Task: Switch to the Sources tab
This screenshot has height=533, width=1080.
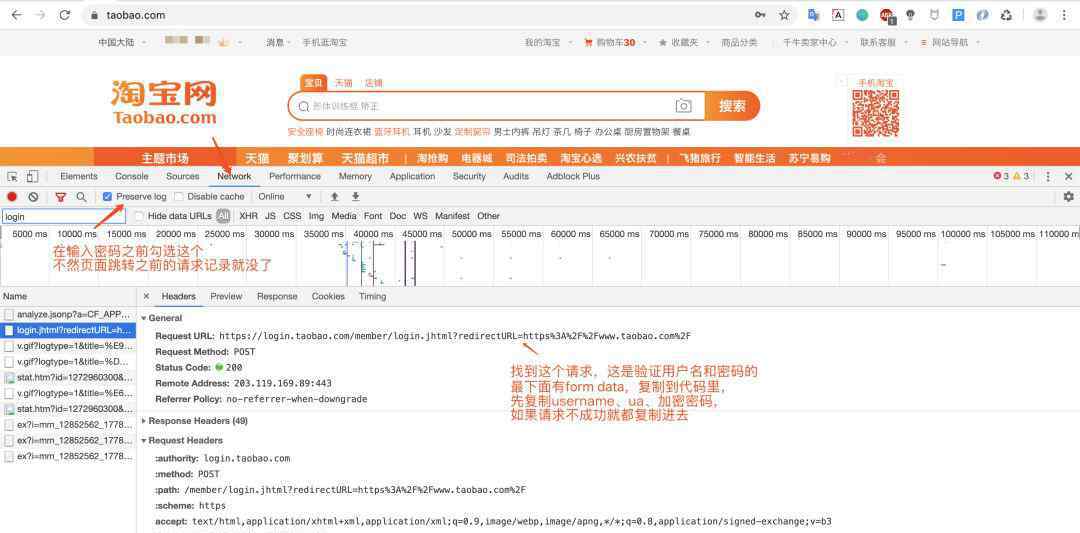Action: [x=183, y=177]
